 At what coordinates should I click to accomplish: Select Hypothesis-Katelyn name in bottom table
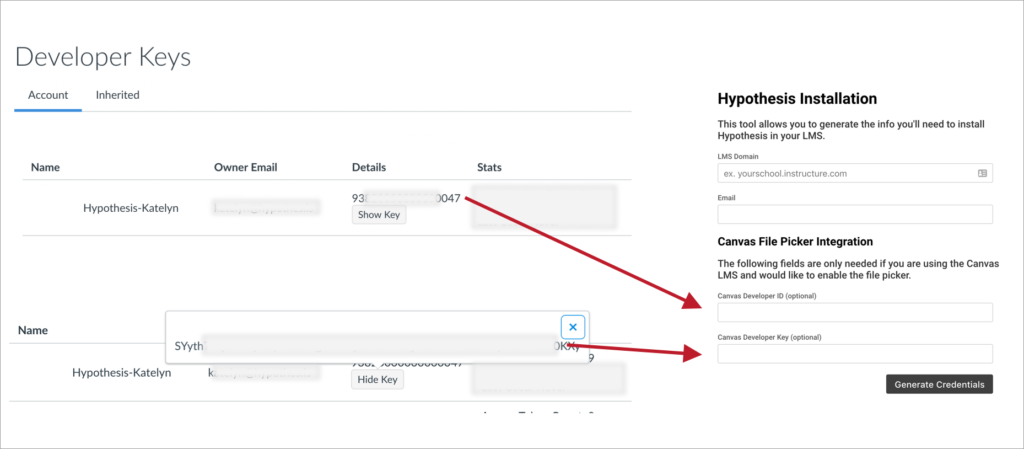pyautogui.click(x=121, y=373)
